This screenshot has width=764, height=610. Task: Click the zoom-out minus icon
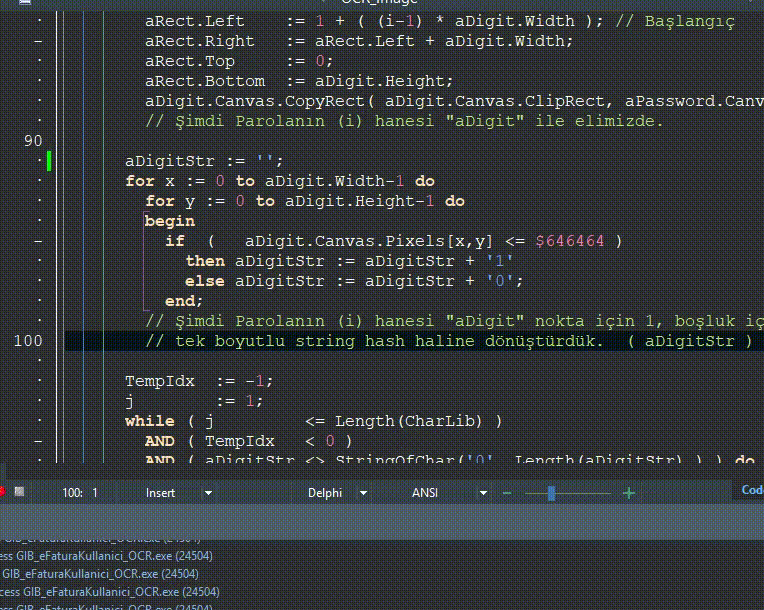507,493
